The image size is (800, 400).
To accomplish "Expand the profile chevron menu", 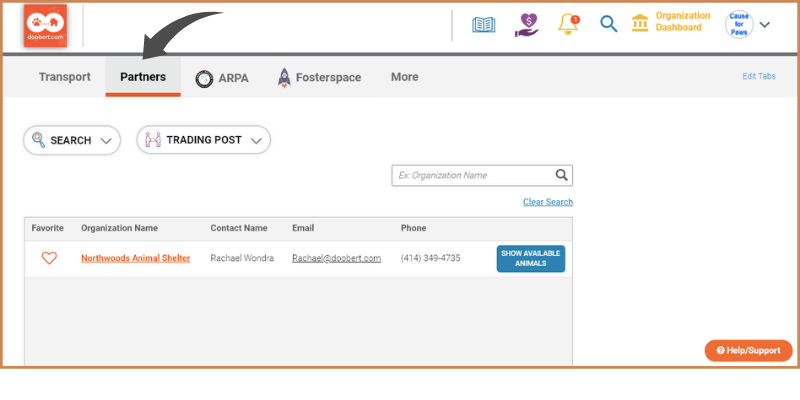I will [764, 24].
